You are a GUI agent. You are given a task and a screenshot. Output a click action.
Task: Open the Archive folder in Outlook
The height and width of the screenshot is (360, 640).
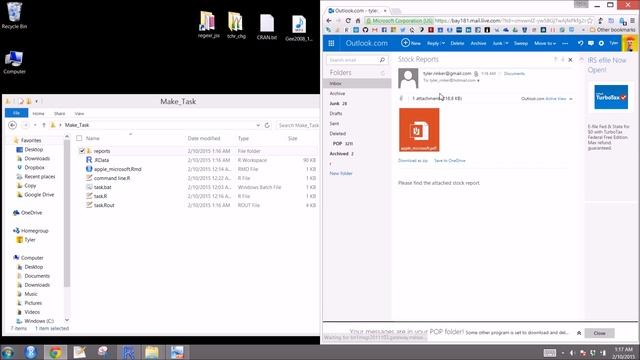337,93
